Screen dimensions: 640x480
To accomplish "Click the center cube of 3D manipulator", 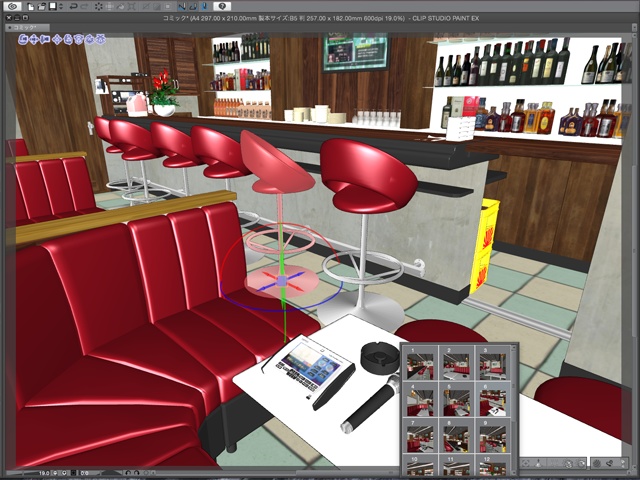I will pyautogui.click(x=281, y=281).
